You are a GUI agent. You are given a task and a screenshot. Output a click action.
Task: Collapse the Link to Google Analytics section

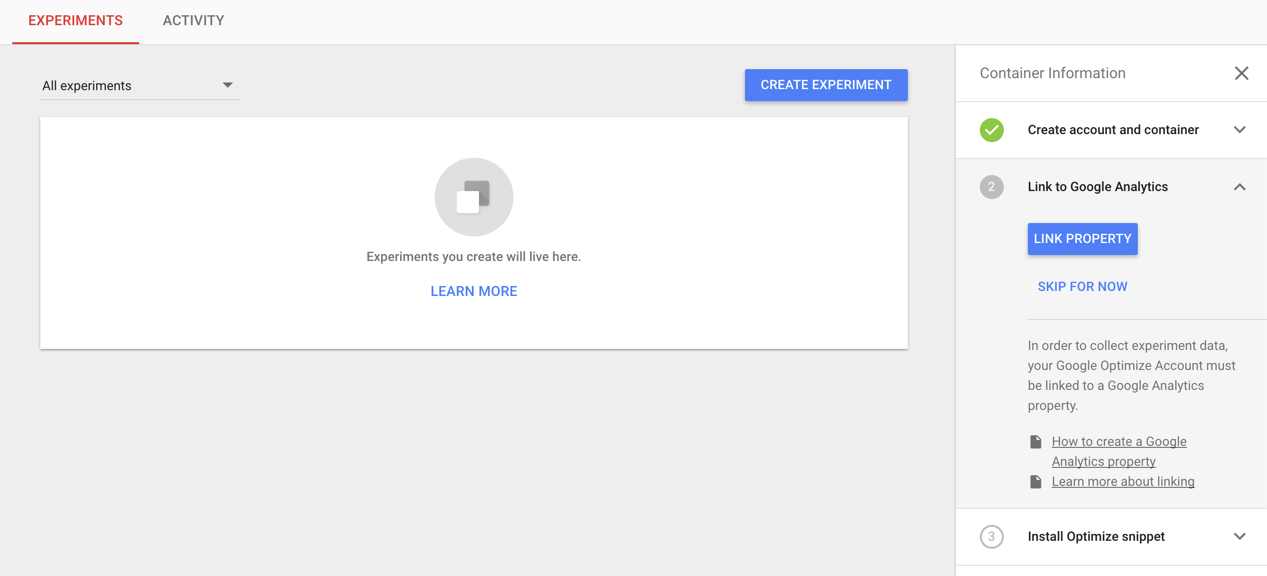[x=1239, y=187]
